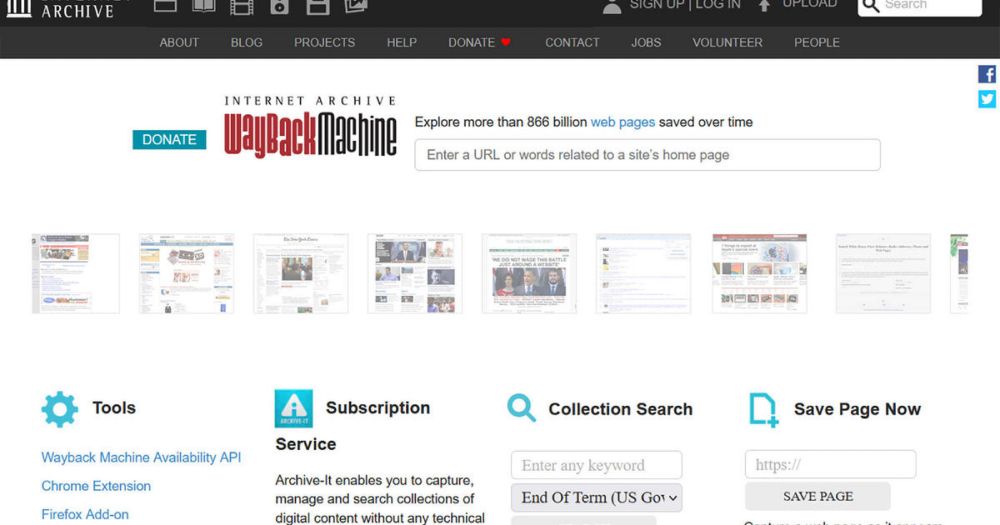Expand the End Of Term collection dropdown
Screen dimensions: 1000x525
596,498
